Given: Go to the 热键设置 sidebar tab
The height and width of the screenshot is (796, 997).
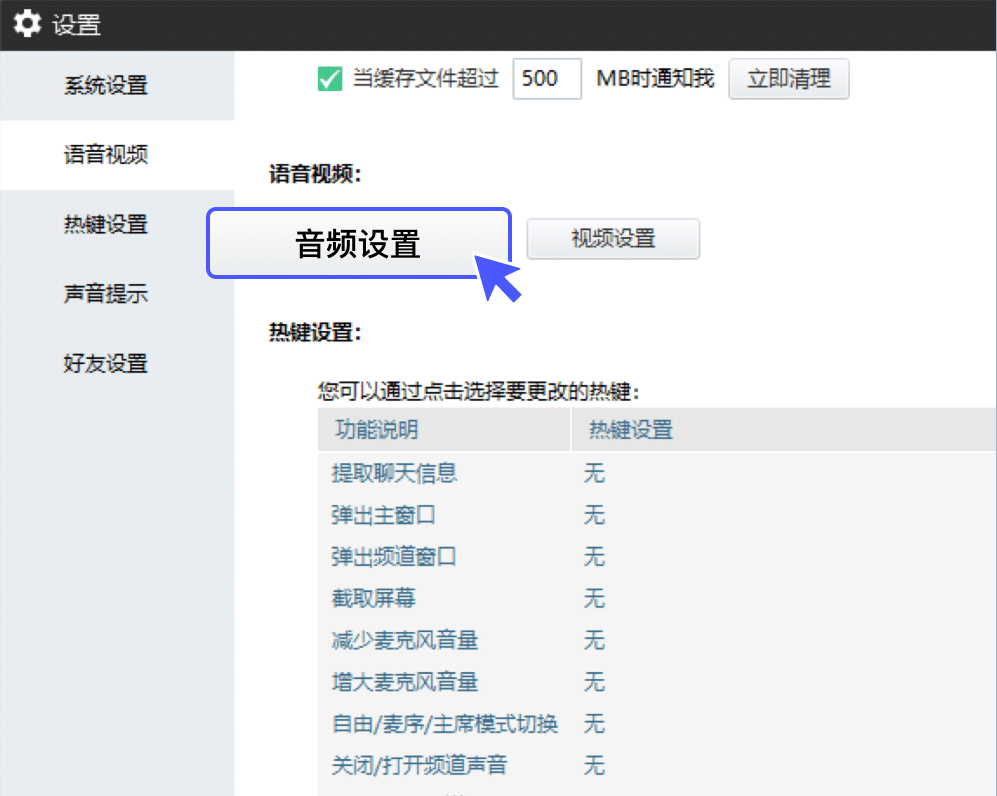Looking at the screenshot, I should pos(106,225).
